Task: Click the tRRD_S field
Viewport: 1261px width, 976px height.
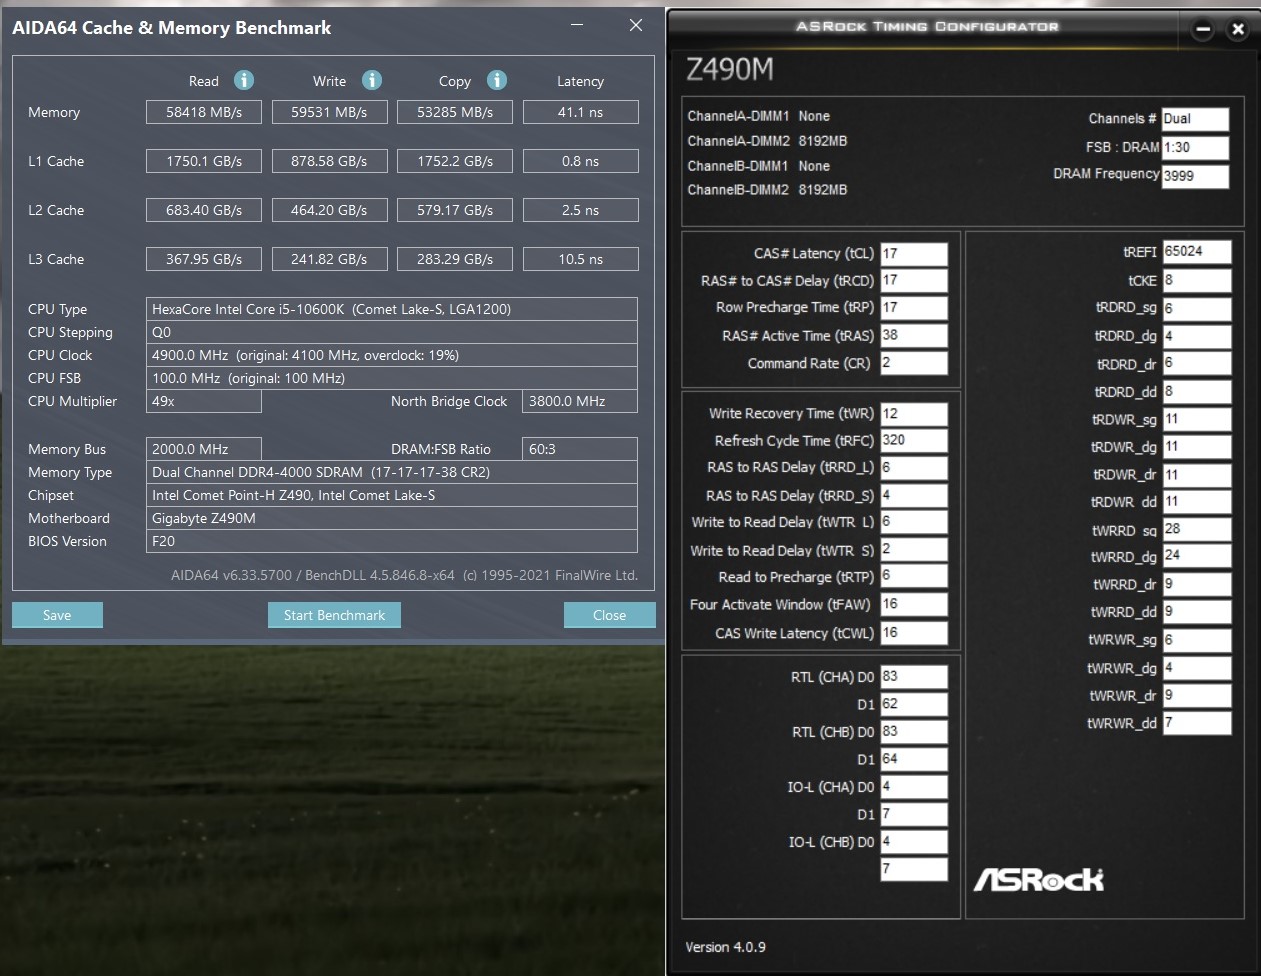Action: click(914, 496)
